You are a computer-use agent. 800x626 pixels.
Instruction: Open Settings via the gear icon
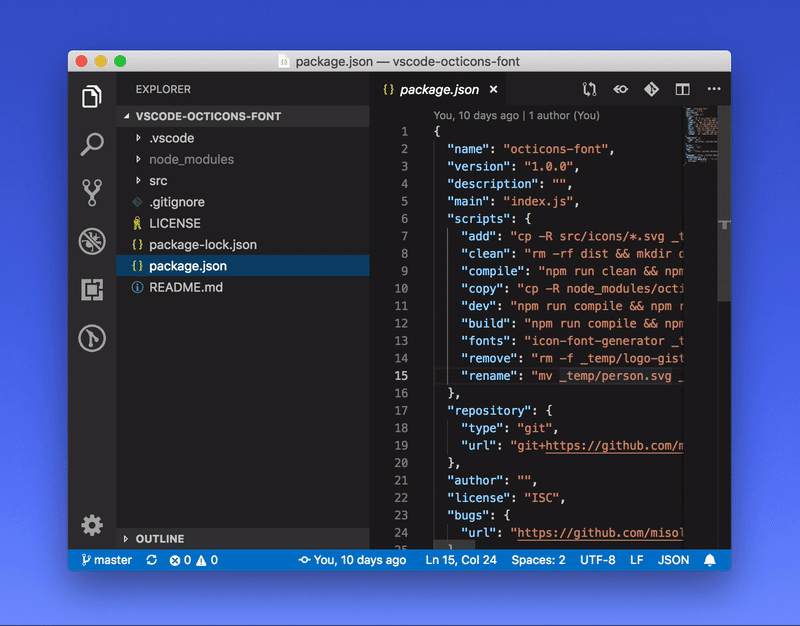[91, 524]
